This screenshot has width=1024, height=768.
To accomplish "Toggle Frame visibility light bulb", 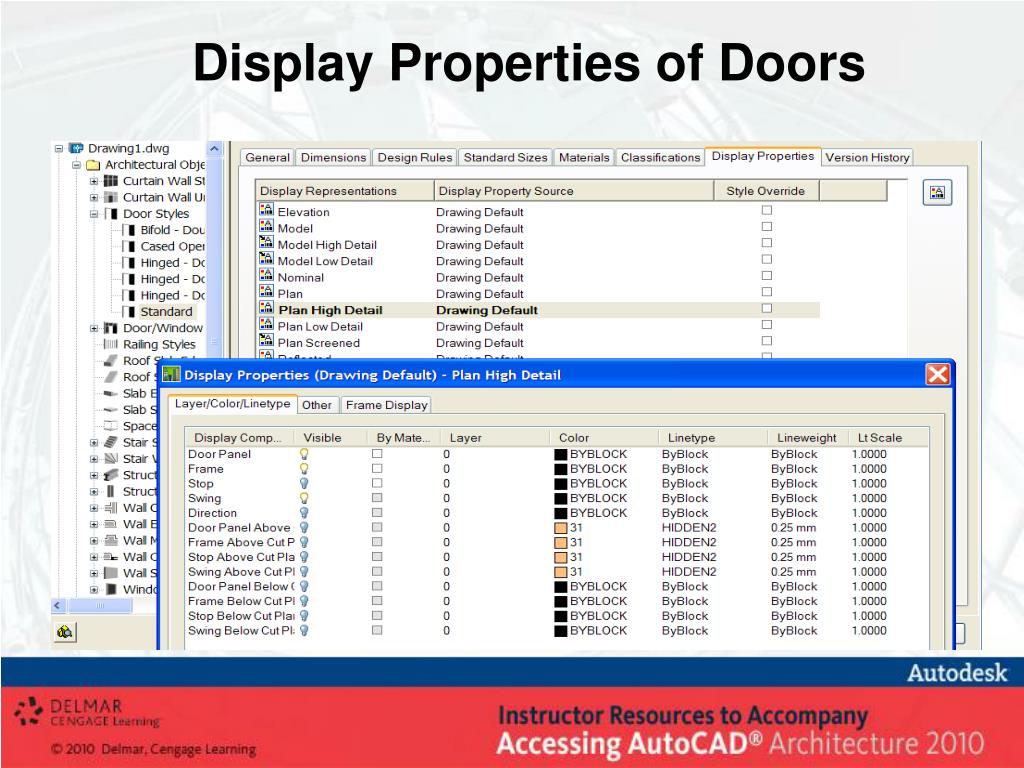I will tap(304, 468).
